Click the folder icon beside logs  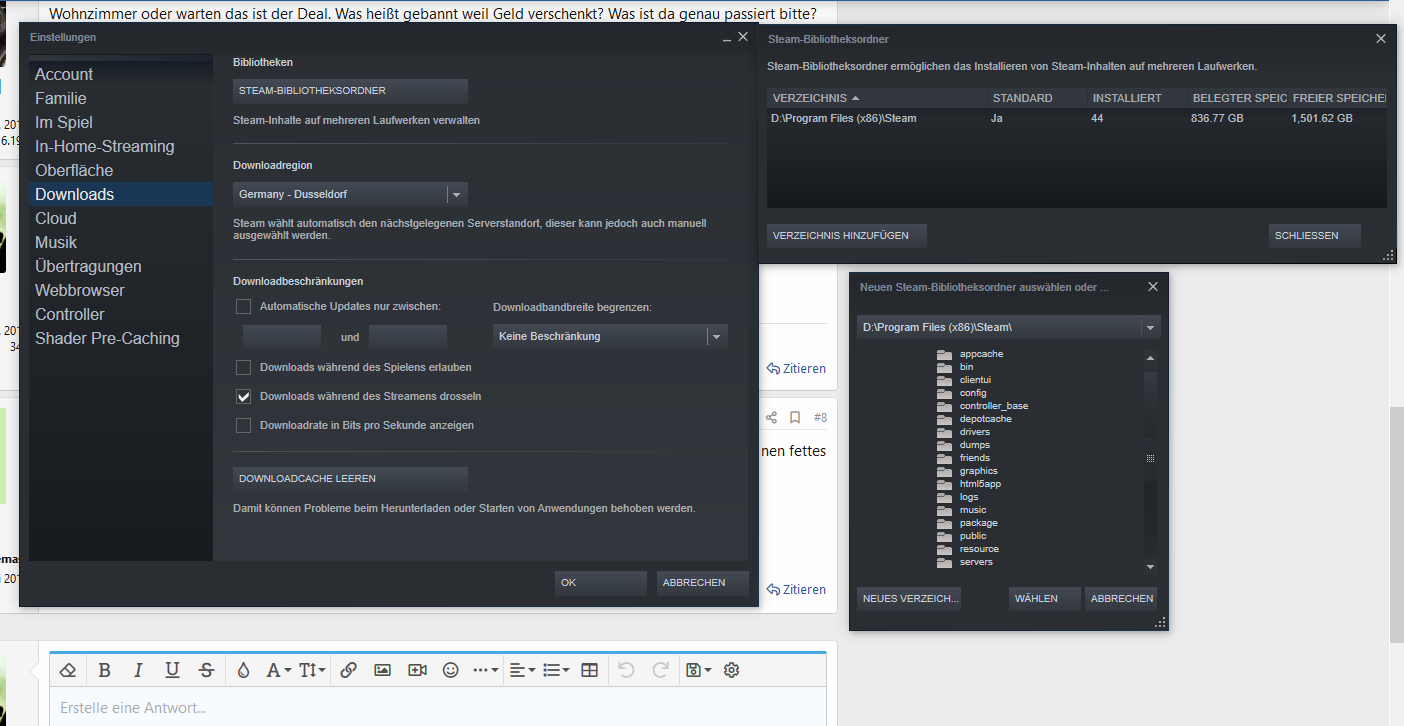pyautogui.click(x=944, y=497)
